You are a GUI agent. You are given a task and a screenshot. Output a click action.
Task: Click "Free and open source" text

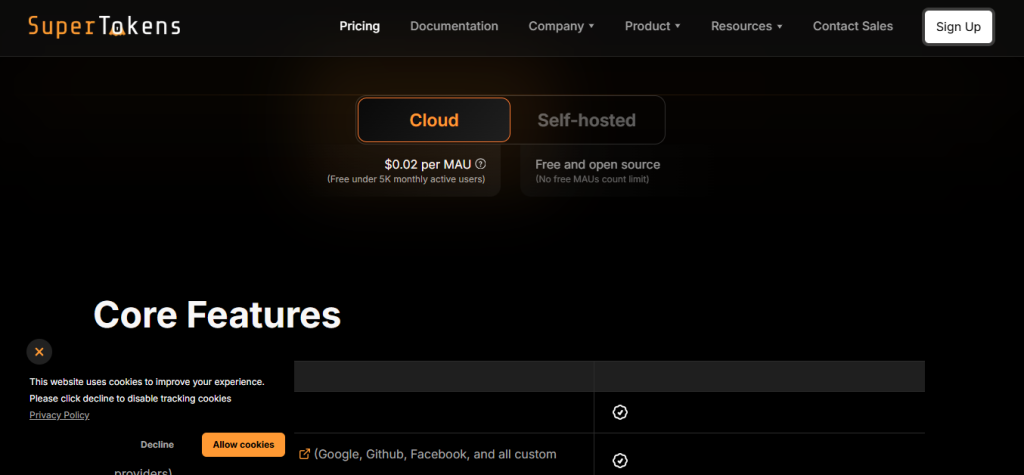click(598, 165)
